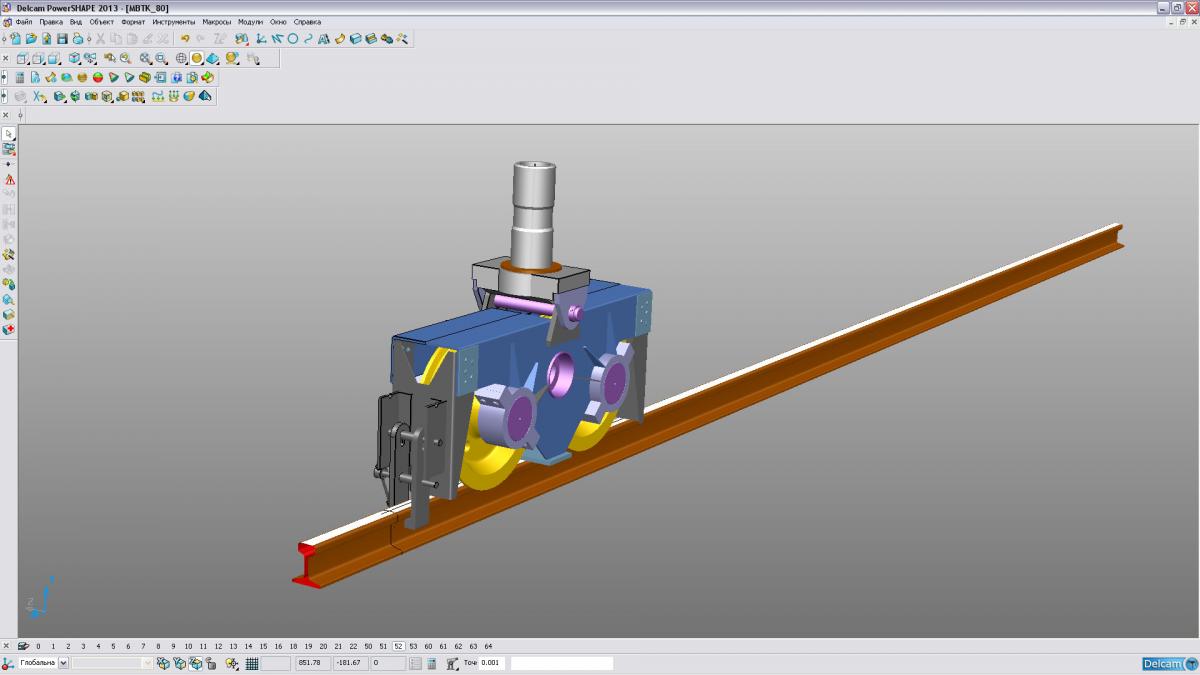Click the tolerance field 0.001

[491, 663]
